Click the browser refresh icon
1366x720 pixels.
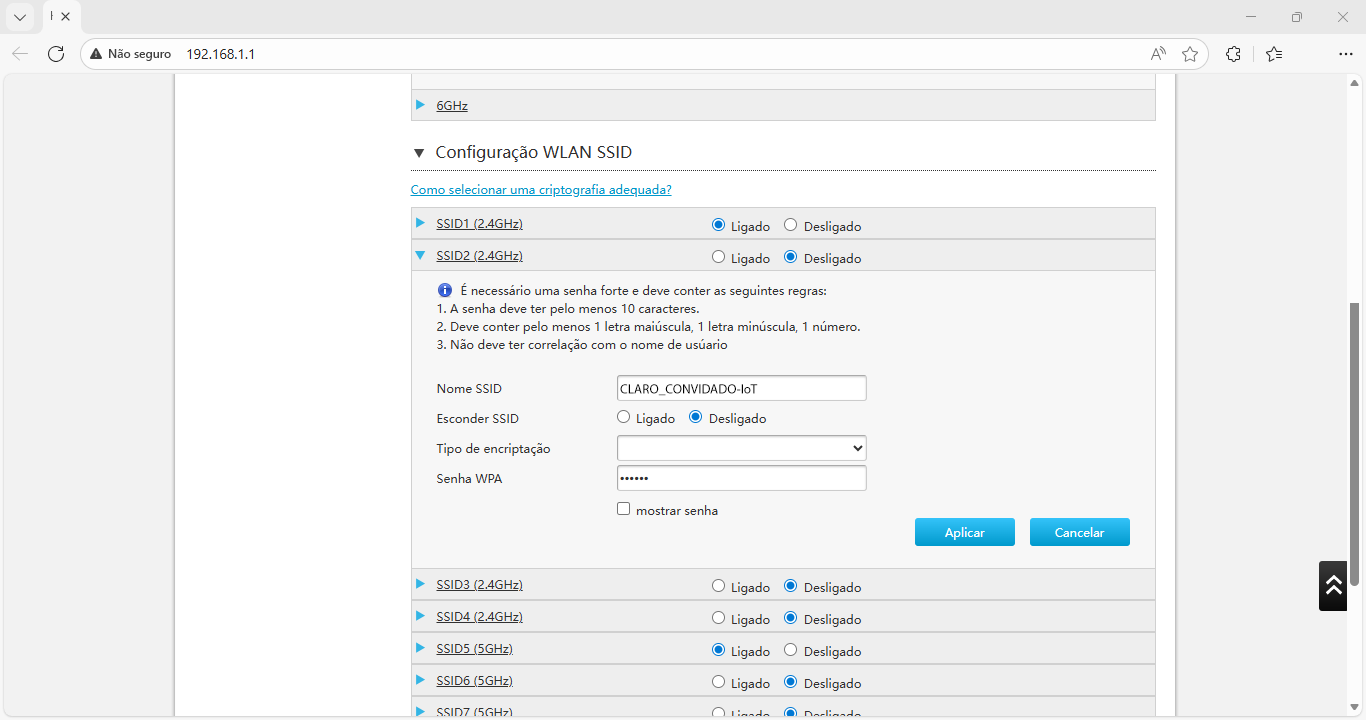coord(56,54)
